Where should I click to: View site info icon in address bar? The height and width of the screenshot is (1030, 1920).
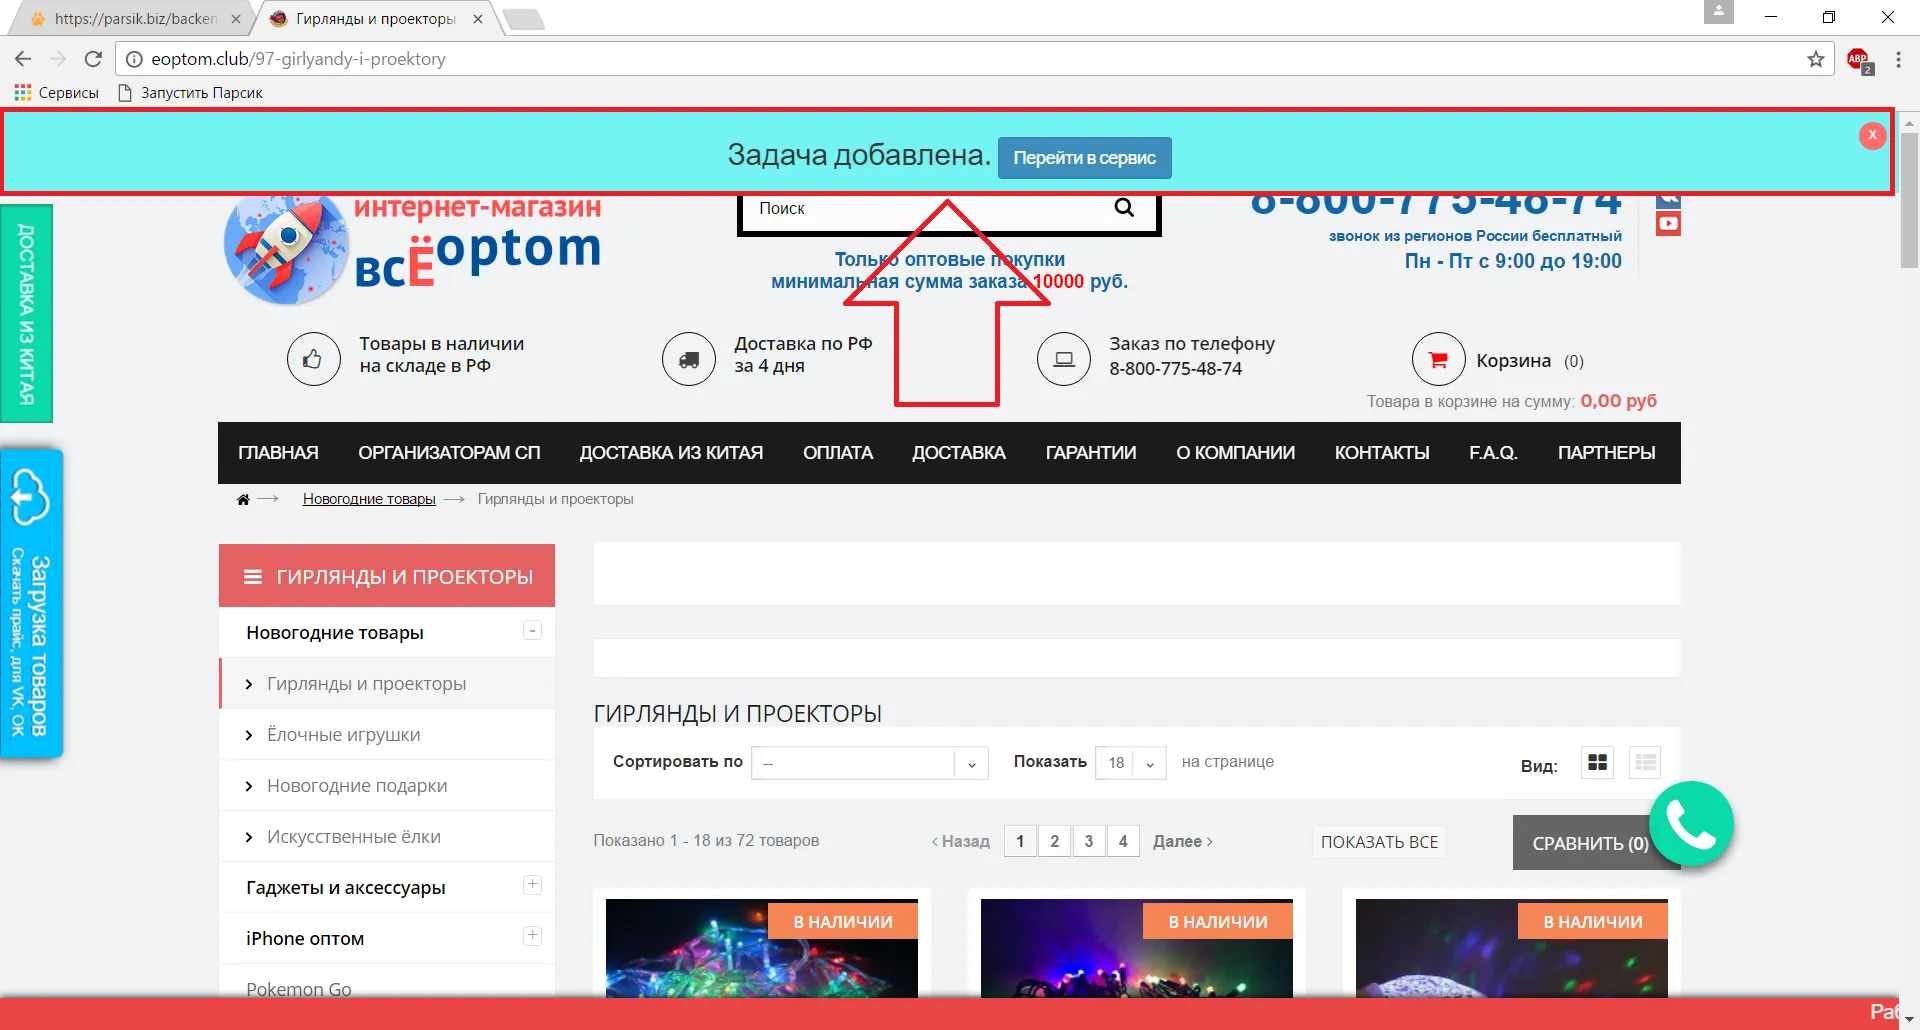point(134,59)
